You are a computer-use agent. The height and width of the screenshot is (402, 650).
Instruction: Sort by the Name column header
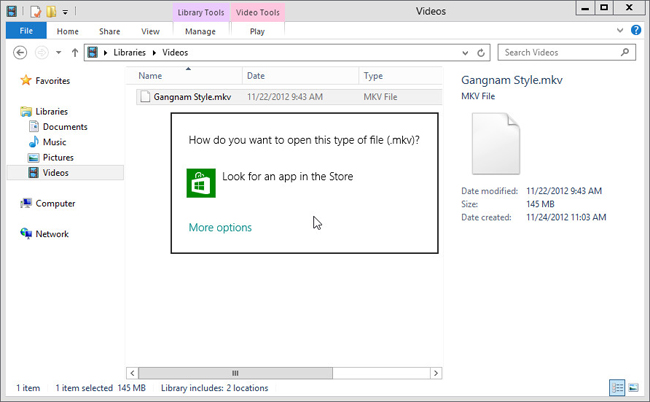[x=184, y=76]
